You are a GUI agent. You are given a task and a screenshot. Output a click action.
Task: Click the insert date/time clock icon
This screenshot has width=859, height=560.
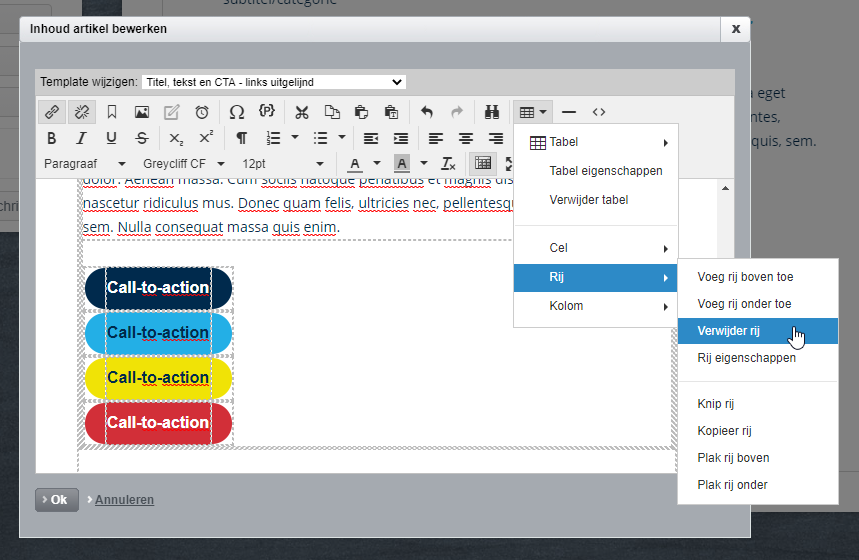[202, 112]
